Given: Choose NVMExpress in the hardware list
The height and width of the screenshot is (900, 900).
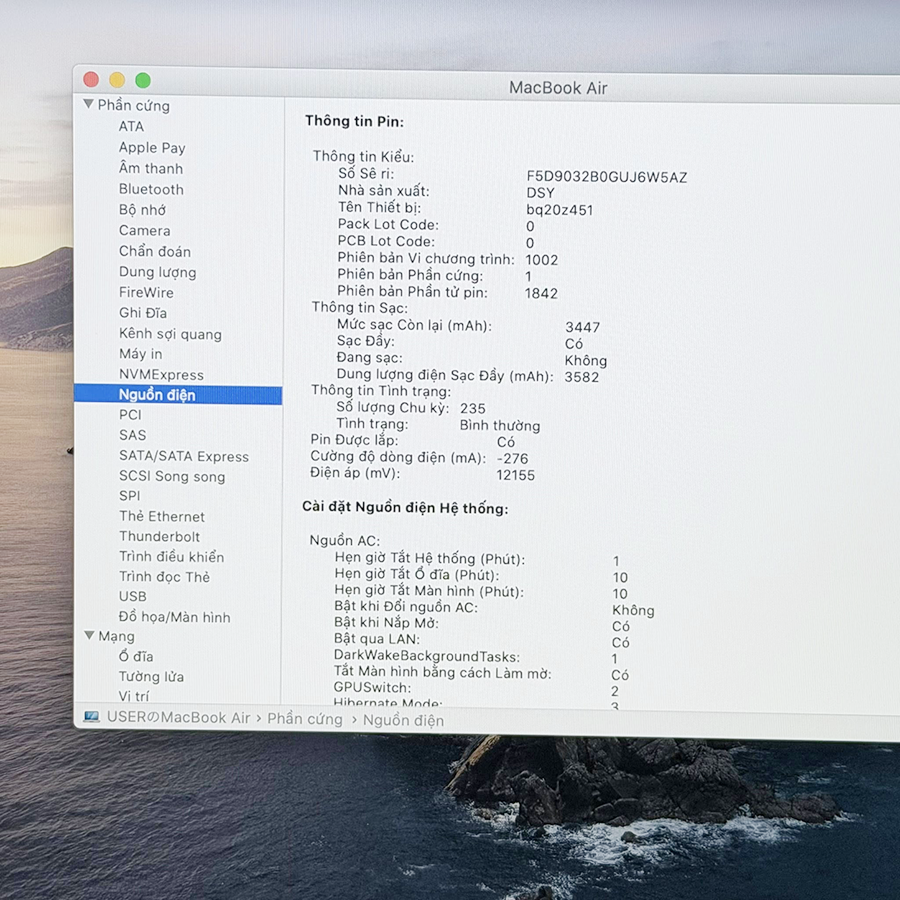Looking at the screenshot, I should click(x=161, y=375).
